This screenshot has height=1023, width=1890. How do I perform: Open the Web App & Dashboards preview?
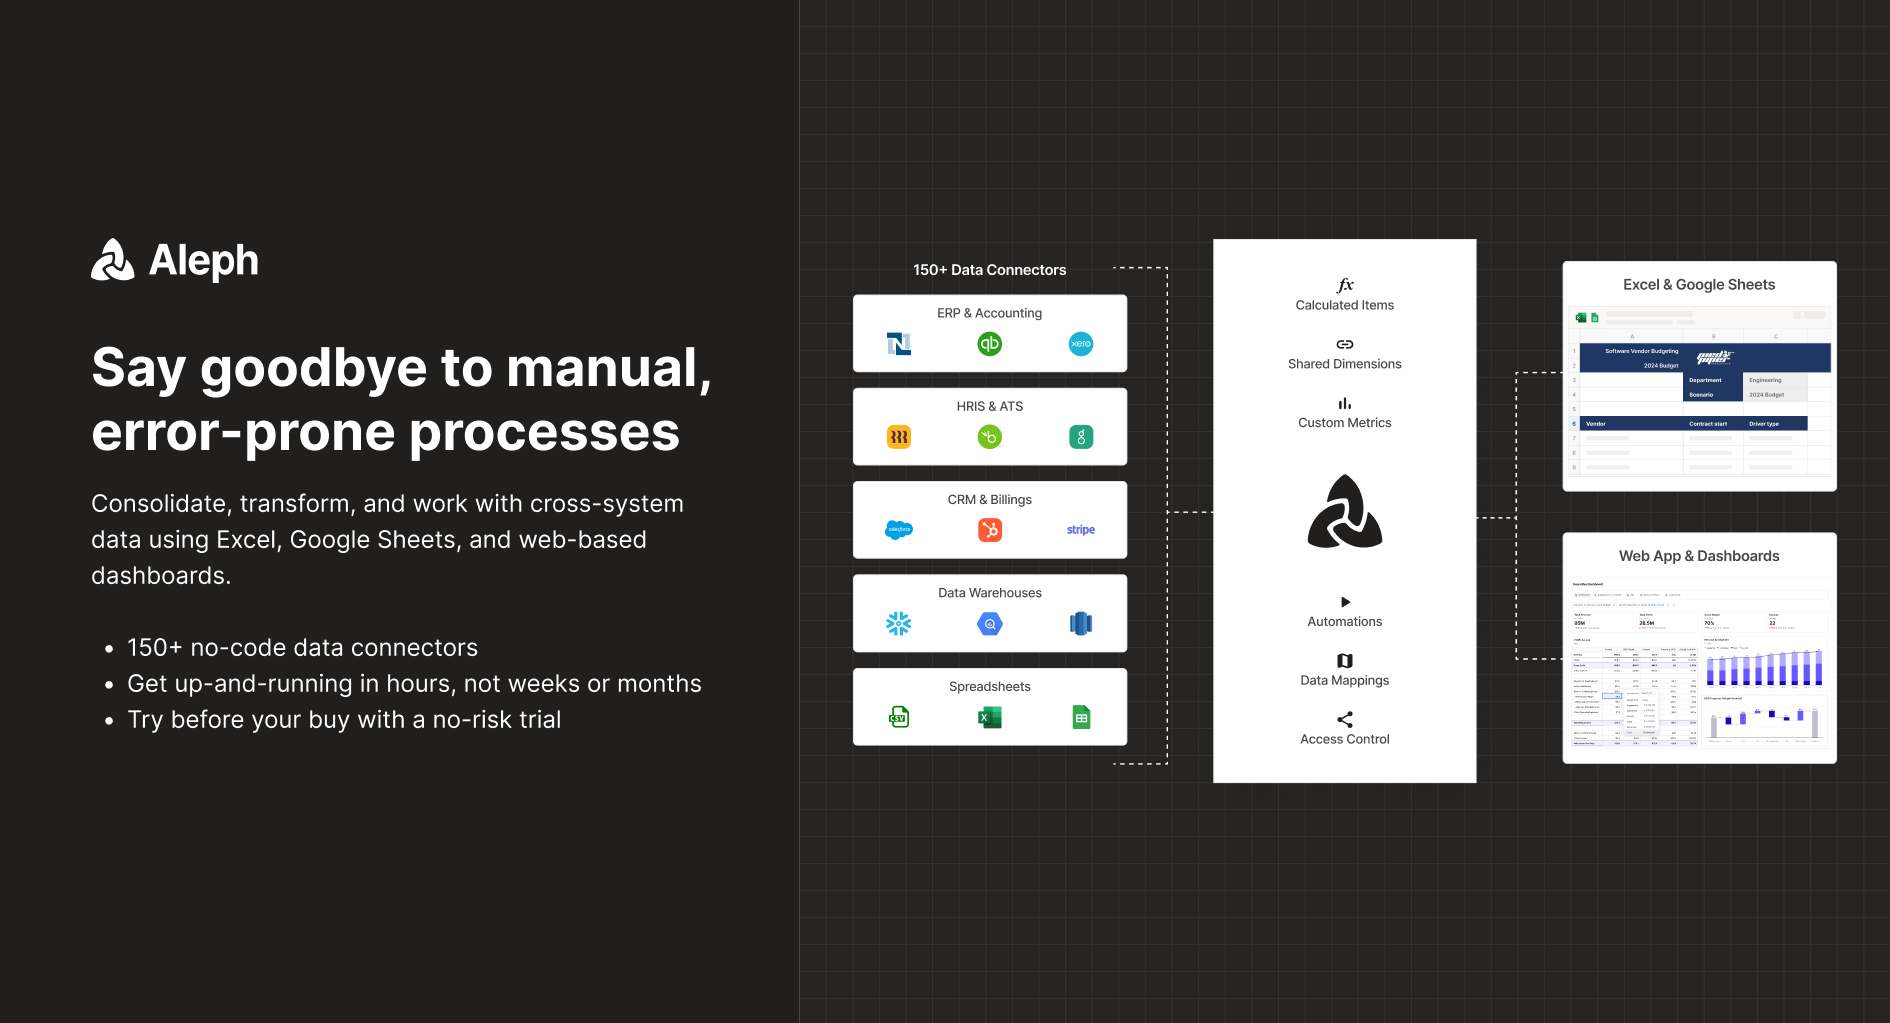click(x=1699, y=662)
